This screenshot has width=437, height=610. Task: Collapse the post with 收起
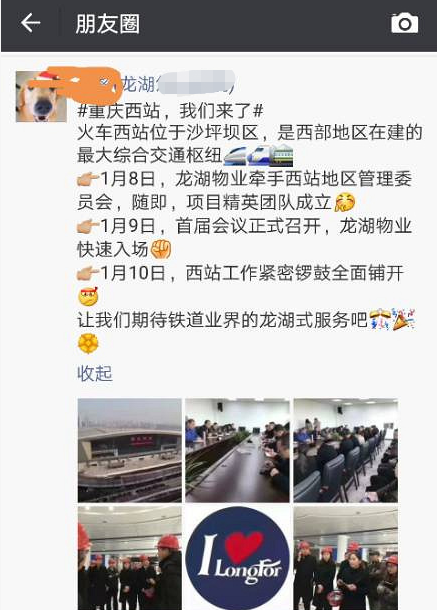pos(95,373)
